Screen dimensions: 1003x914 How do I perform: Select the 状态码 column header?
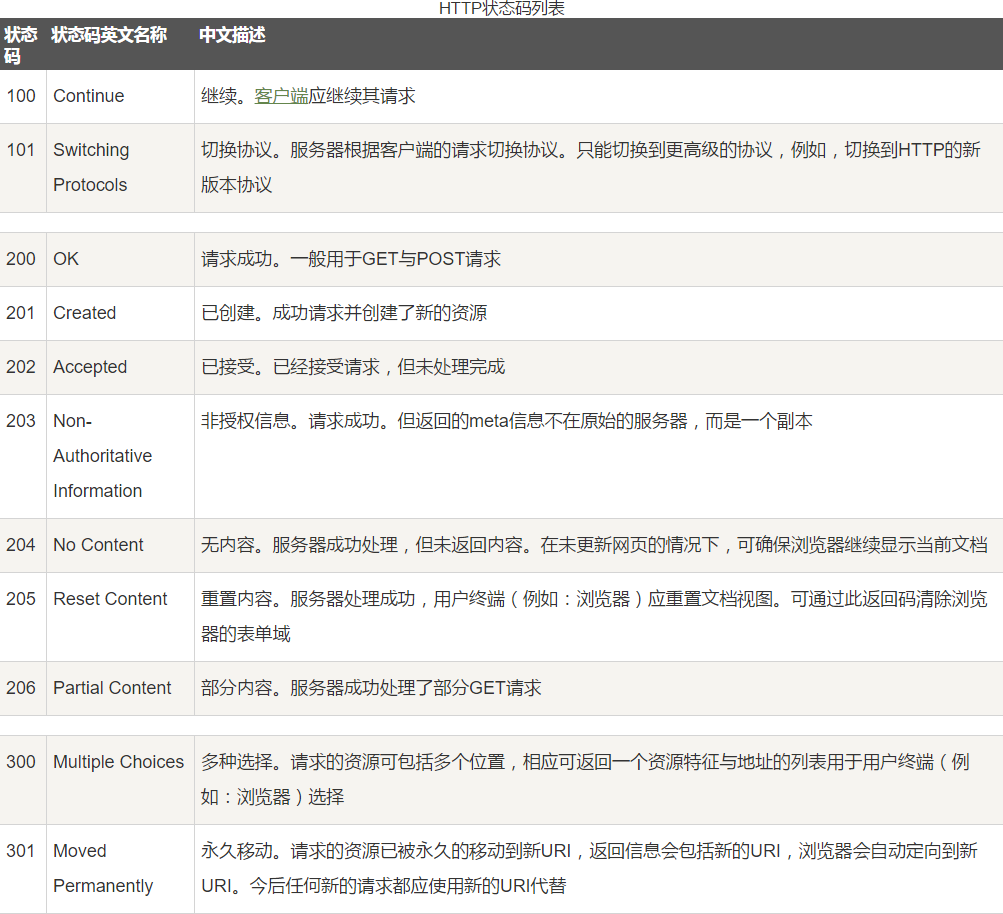[20, 45]
